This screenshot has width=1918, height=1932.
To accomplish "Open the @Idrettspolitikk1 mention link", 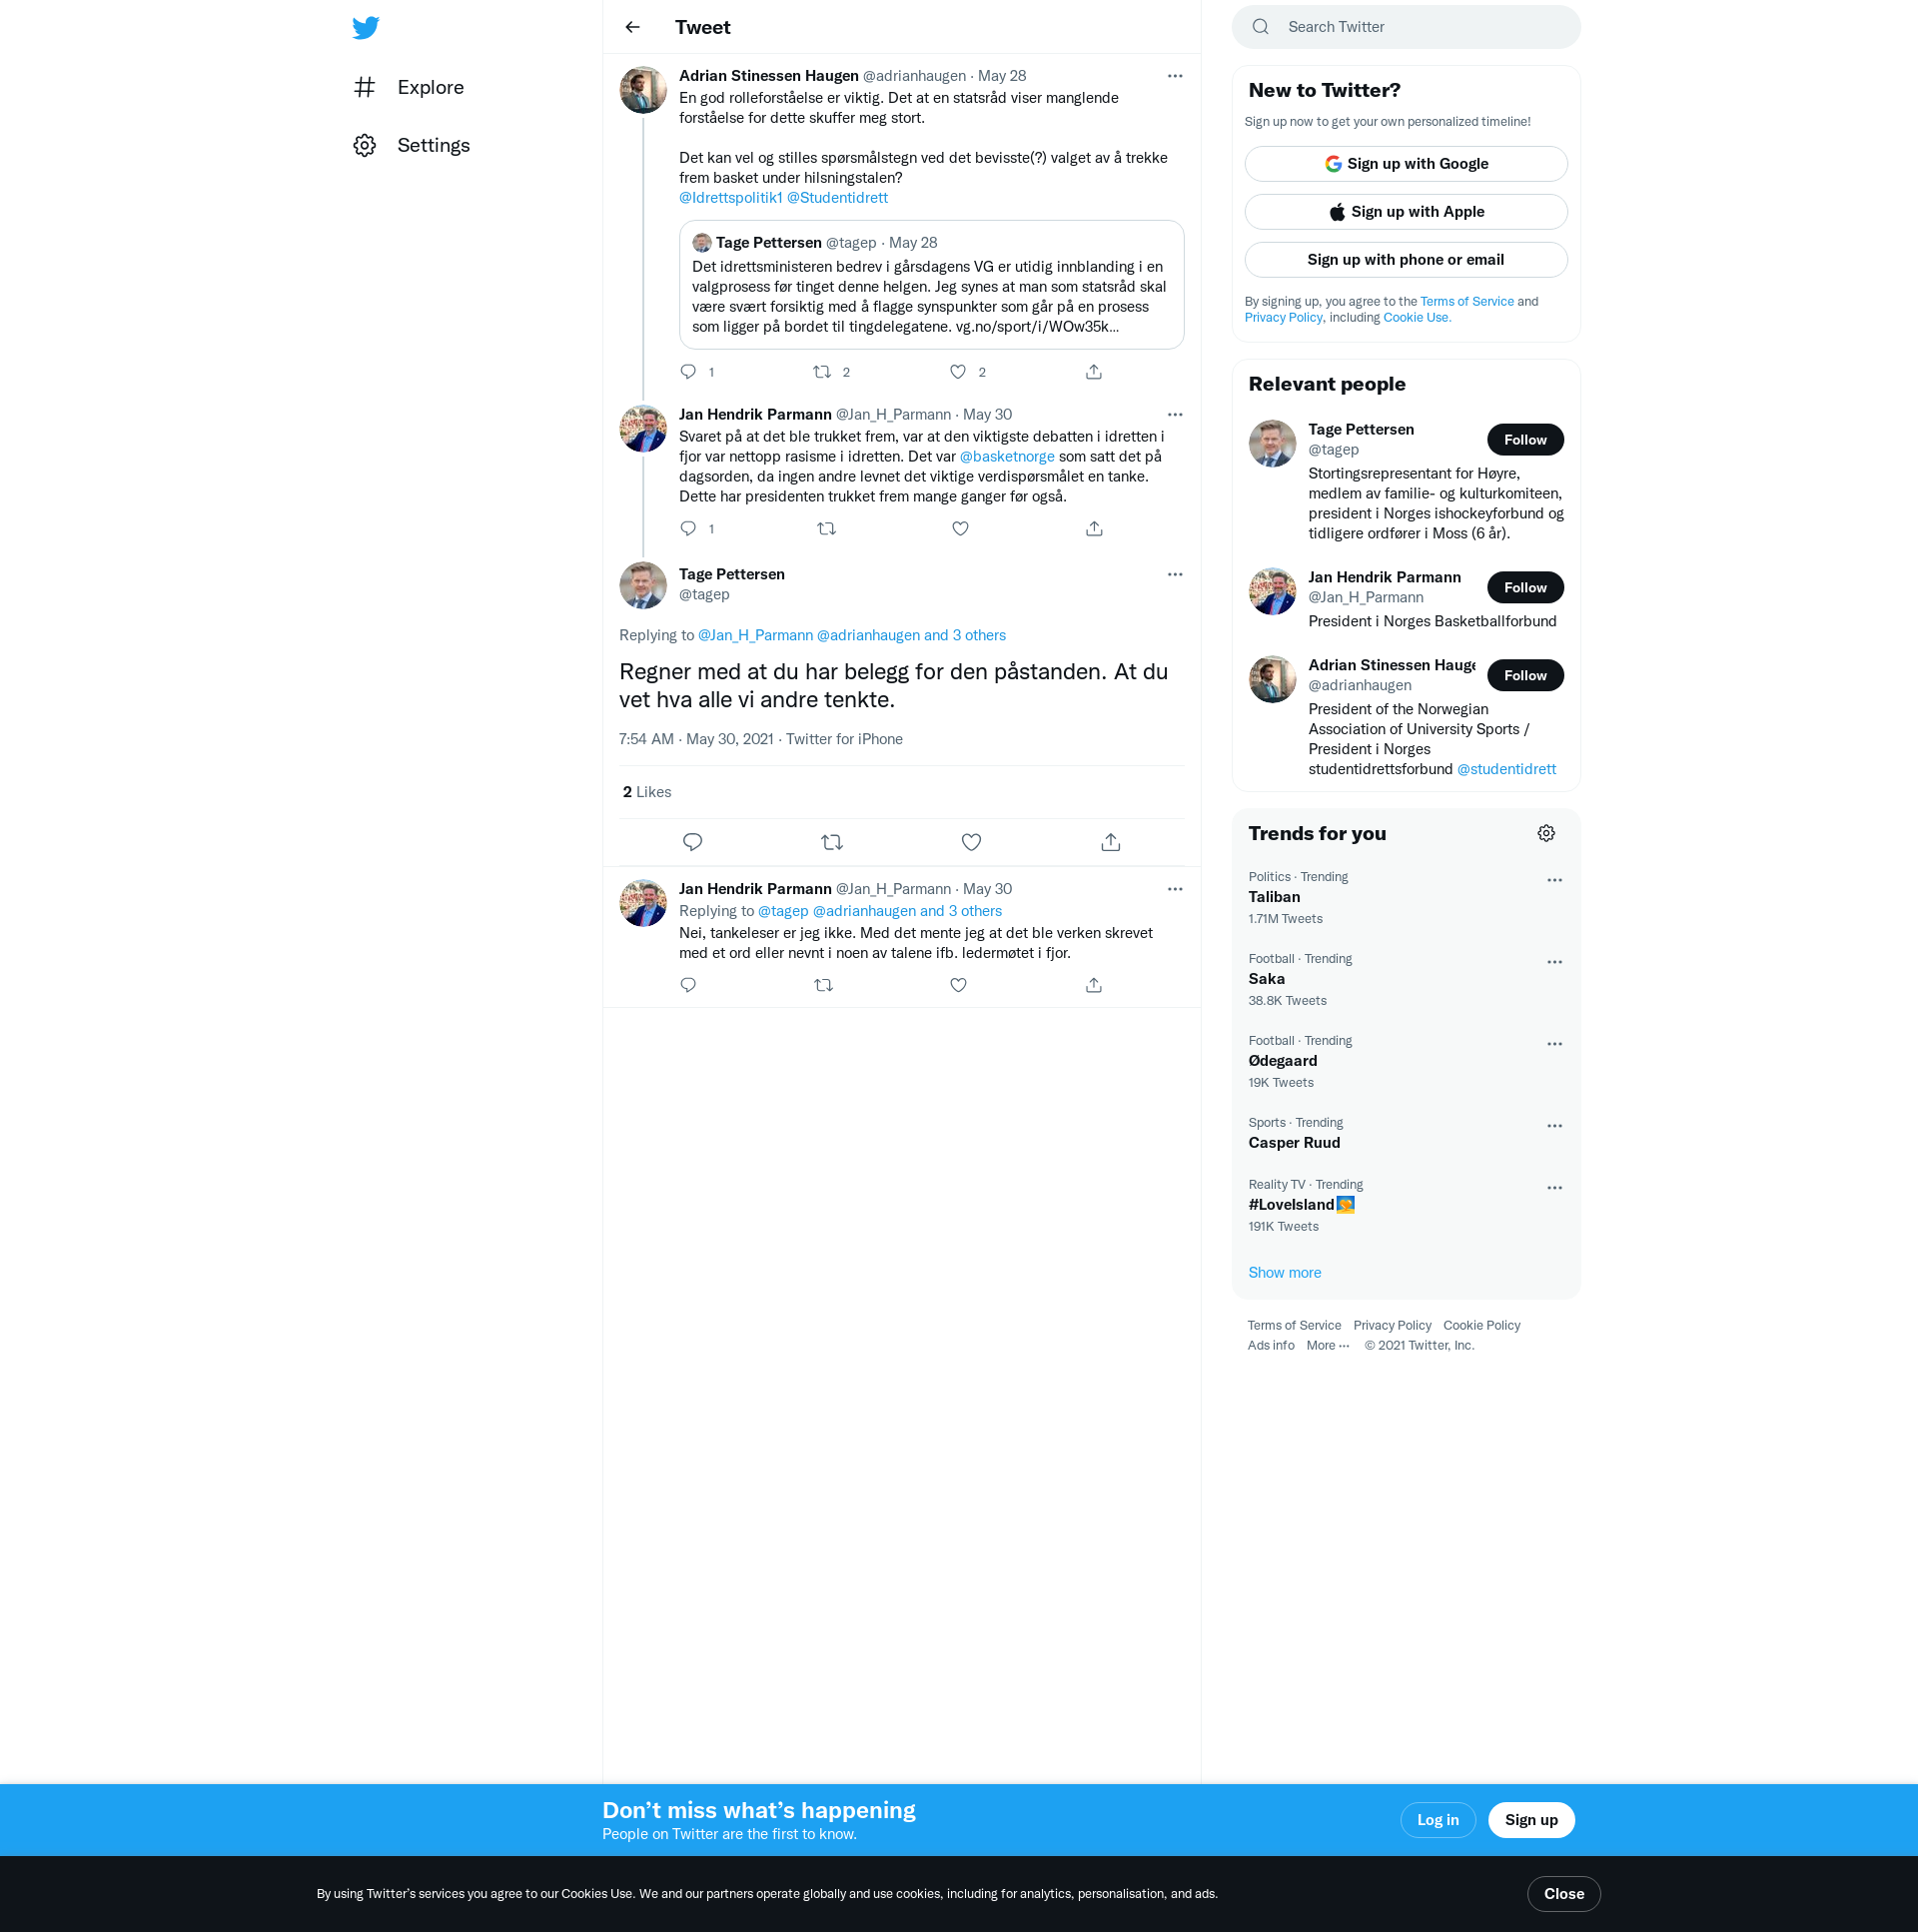I will click(x=730, y=198).
